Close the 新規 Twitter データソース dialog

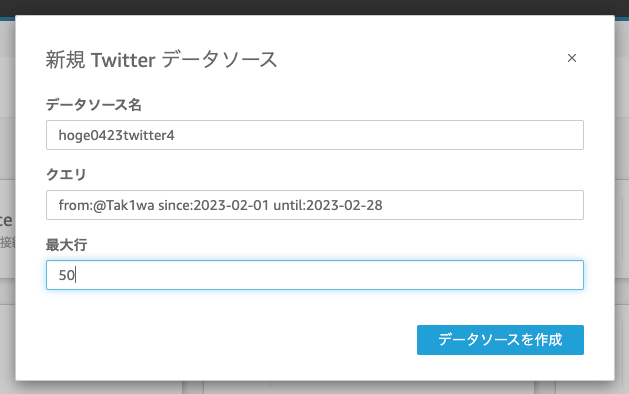click(x=572, y=58)
